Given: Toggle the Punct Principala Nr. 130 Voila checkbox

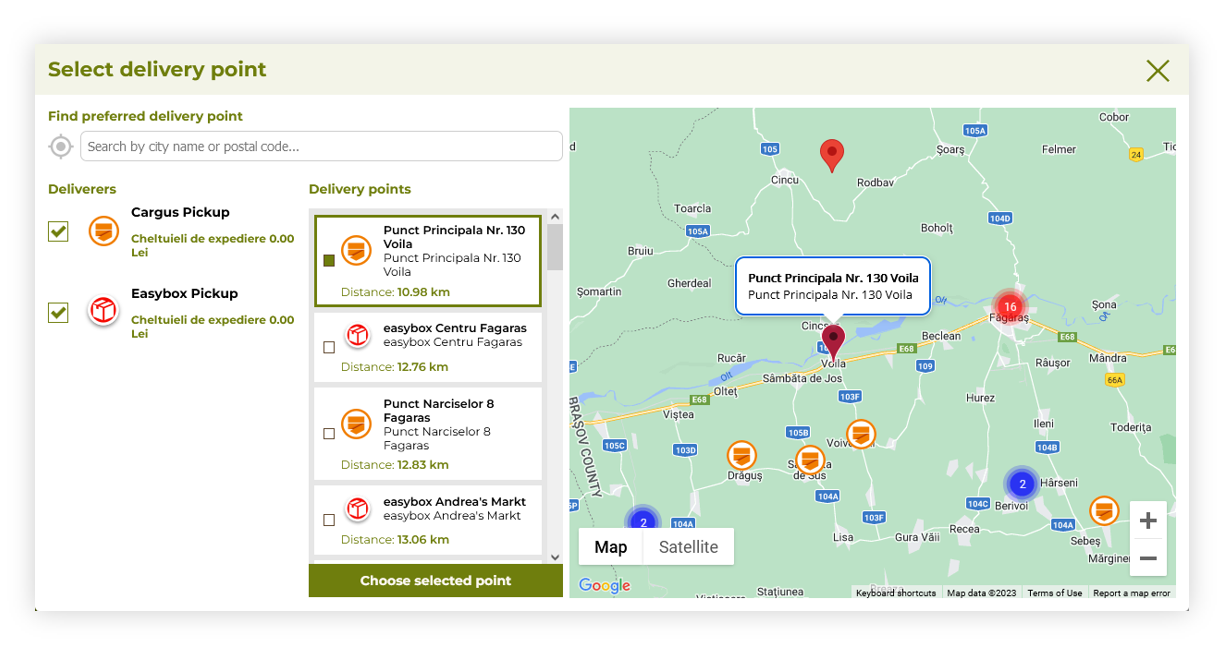Looking at the screenshot, I should pyautogui.click(x=329, y=261).
